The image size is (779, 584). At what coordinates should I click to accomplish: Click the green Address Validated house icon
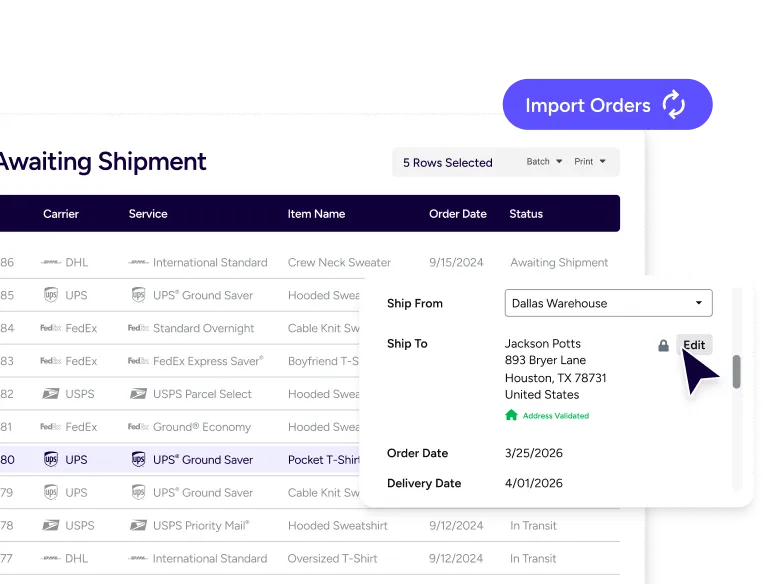pos(511,415)
